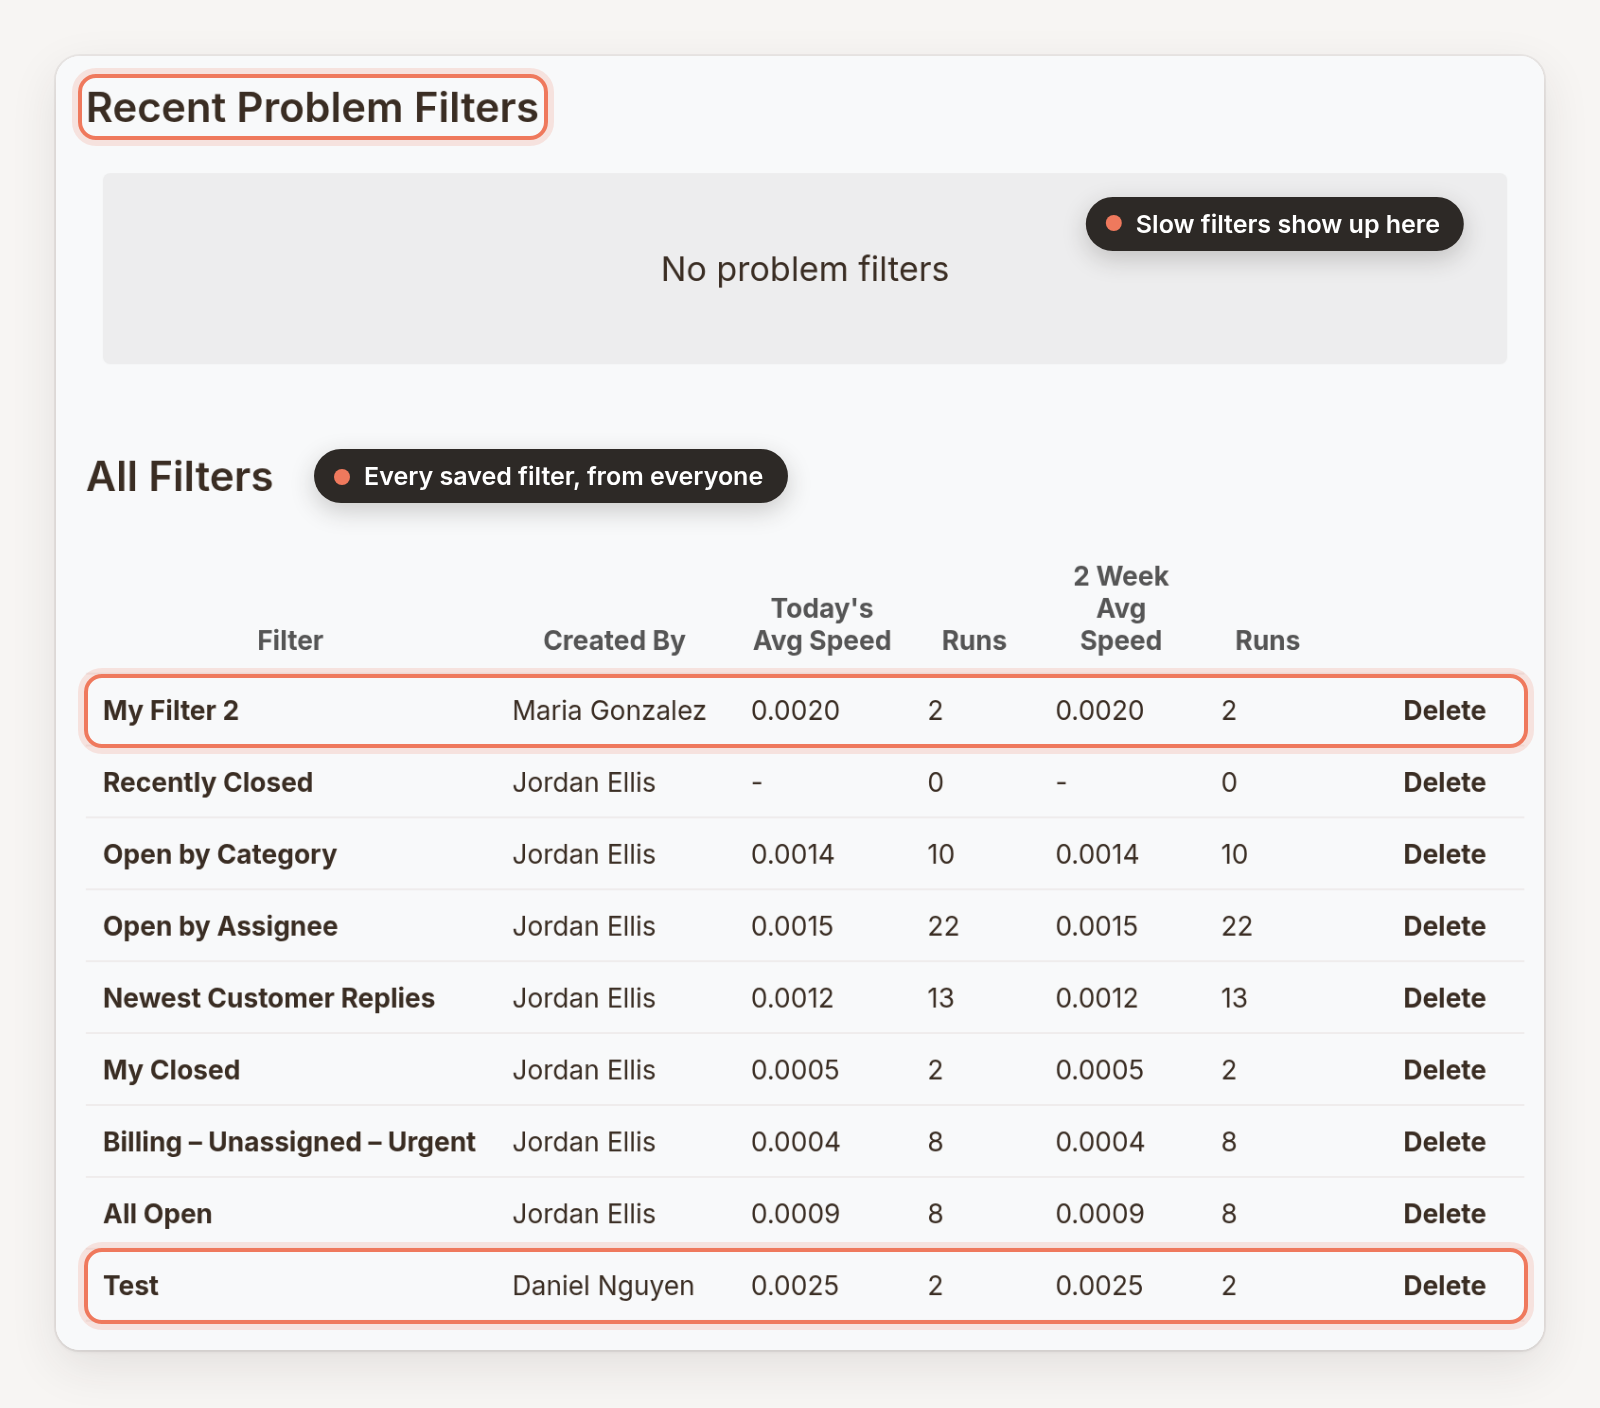Delete the My Filter 2 filter
Image resolution: width=1600 pixels, height=1408 pixels.
tap(1444, 710)
